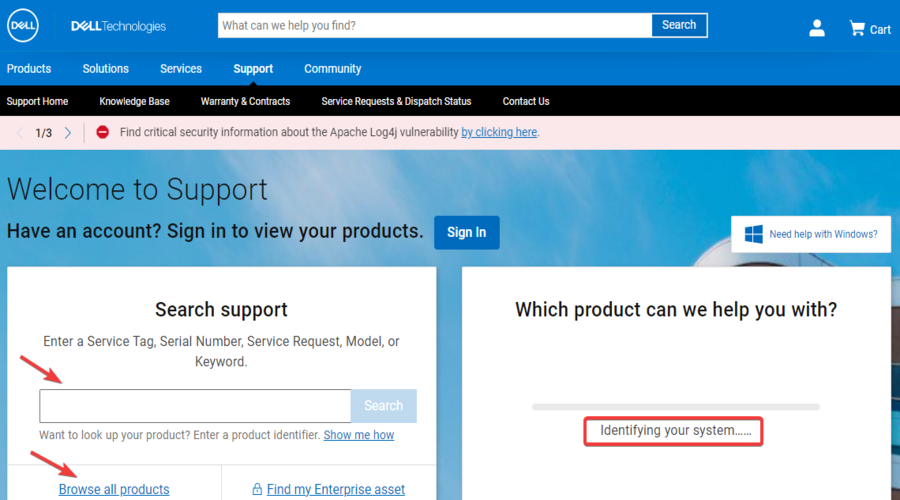Screen dimensions: 900x500
Task: Click 'Identifying your system' status text
Action: (676, 431)
